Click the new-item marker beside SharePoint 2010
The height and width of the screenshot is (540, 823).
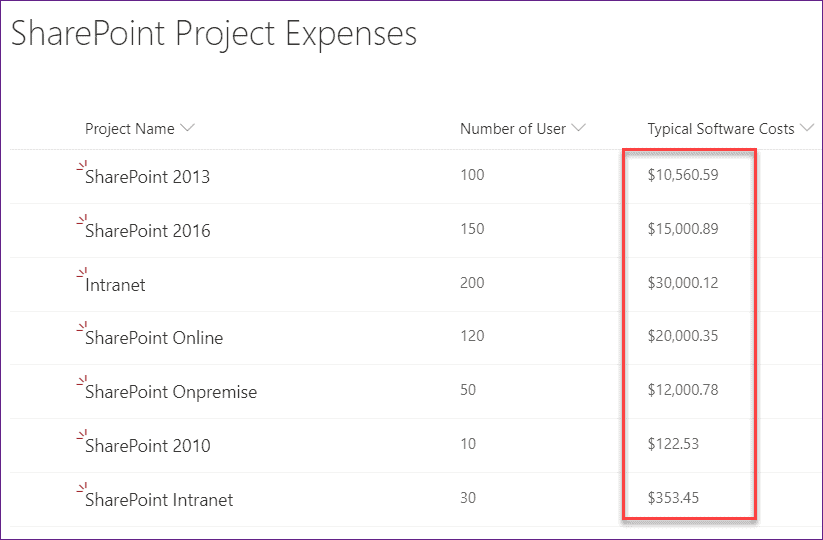[x=82, y=435]
